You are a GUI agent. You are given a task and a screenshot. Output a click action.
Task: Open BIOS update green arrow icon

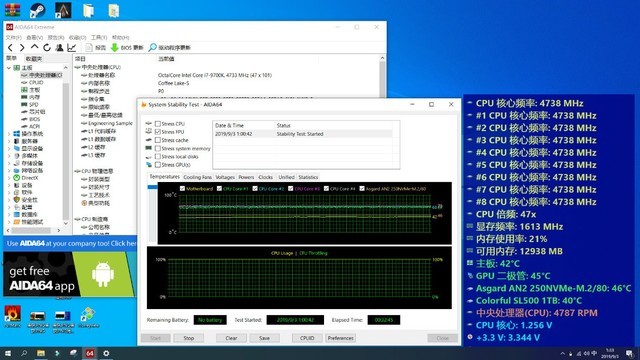115,48
